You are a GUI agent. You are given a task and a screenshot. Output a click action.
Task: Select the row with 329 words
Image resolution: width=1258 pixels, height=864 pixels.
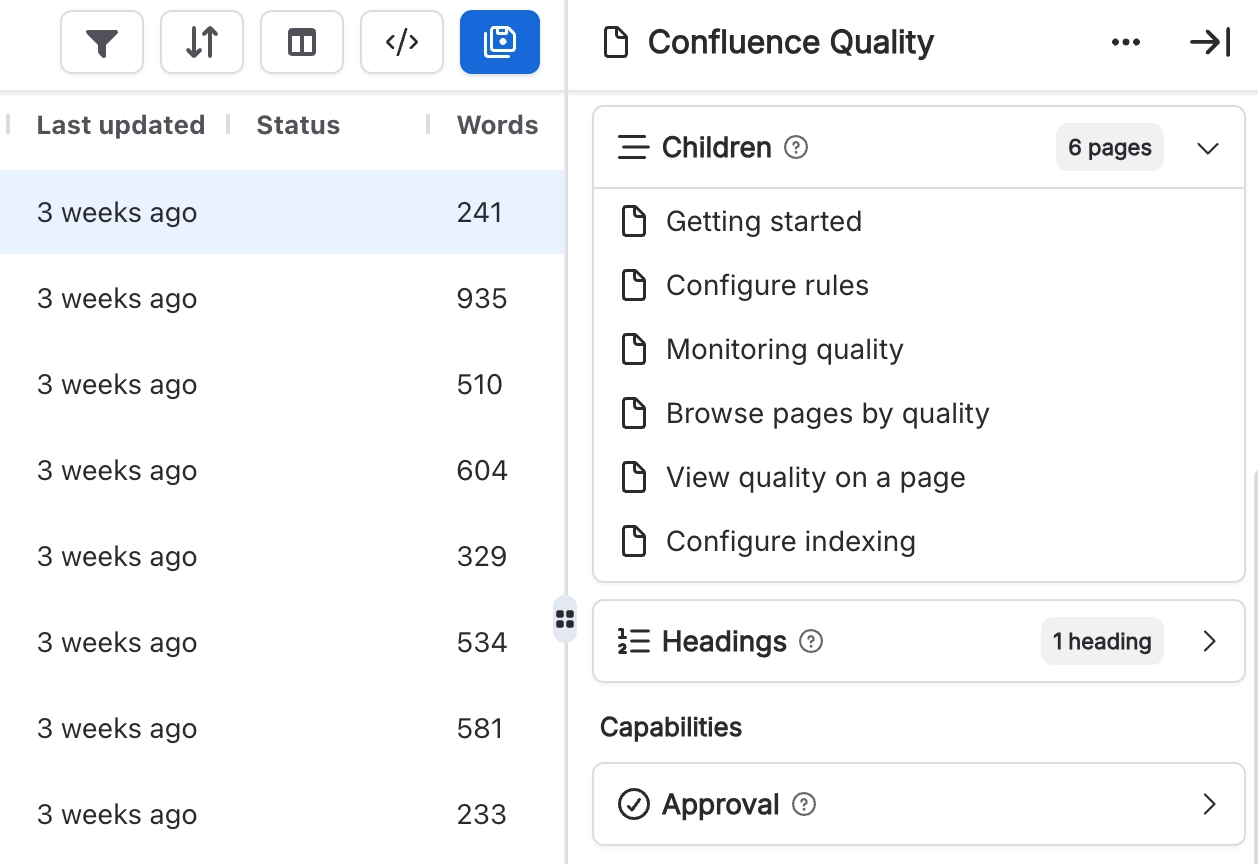(x=282, y=556)
